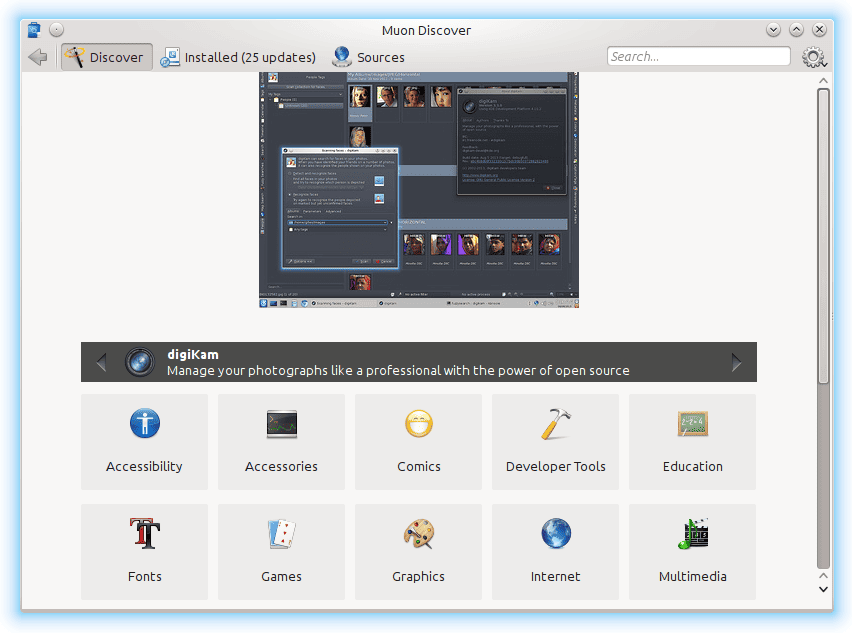This screenshot has height=633, width=852.
Task: Click the Accessories terminal icon
Action: click(x=281, y=424)
